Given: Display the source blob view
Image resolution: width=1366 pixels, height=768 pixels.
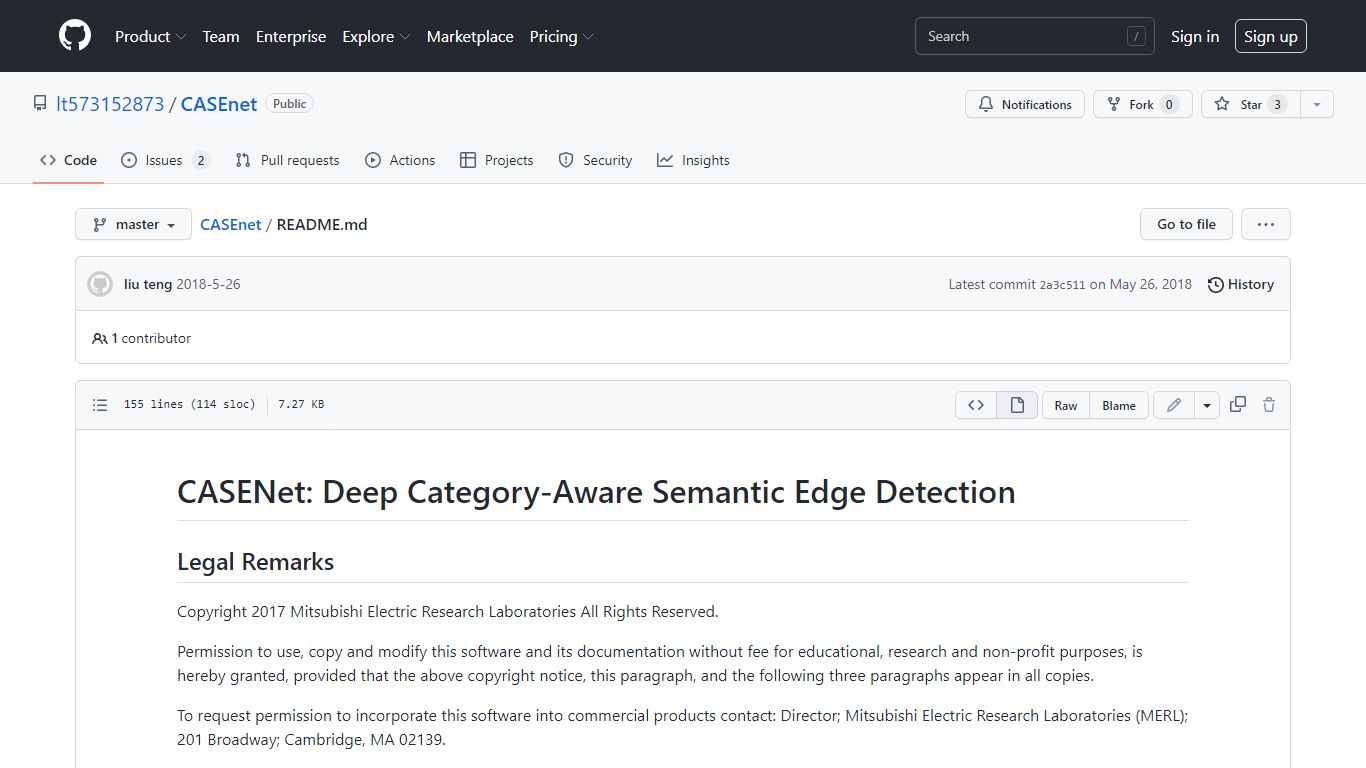Looking at the screenshot, I should click(x=976, y=405).
